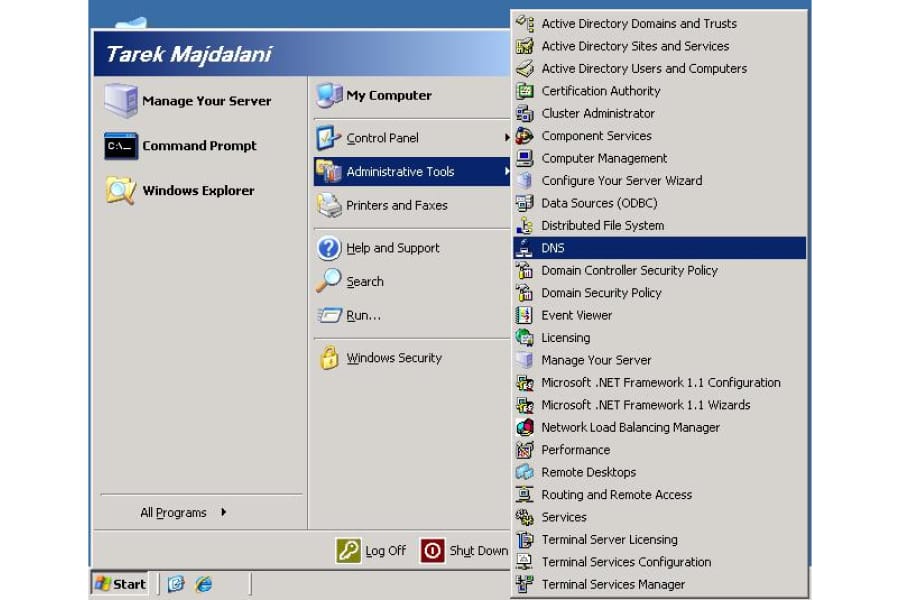Click the Remote Desktops icon
The width and height of the screenshot is (900, 600).
524,472
